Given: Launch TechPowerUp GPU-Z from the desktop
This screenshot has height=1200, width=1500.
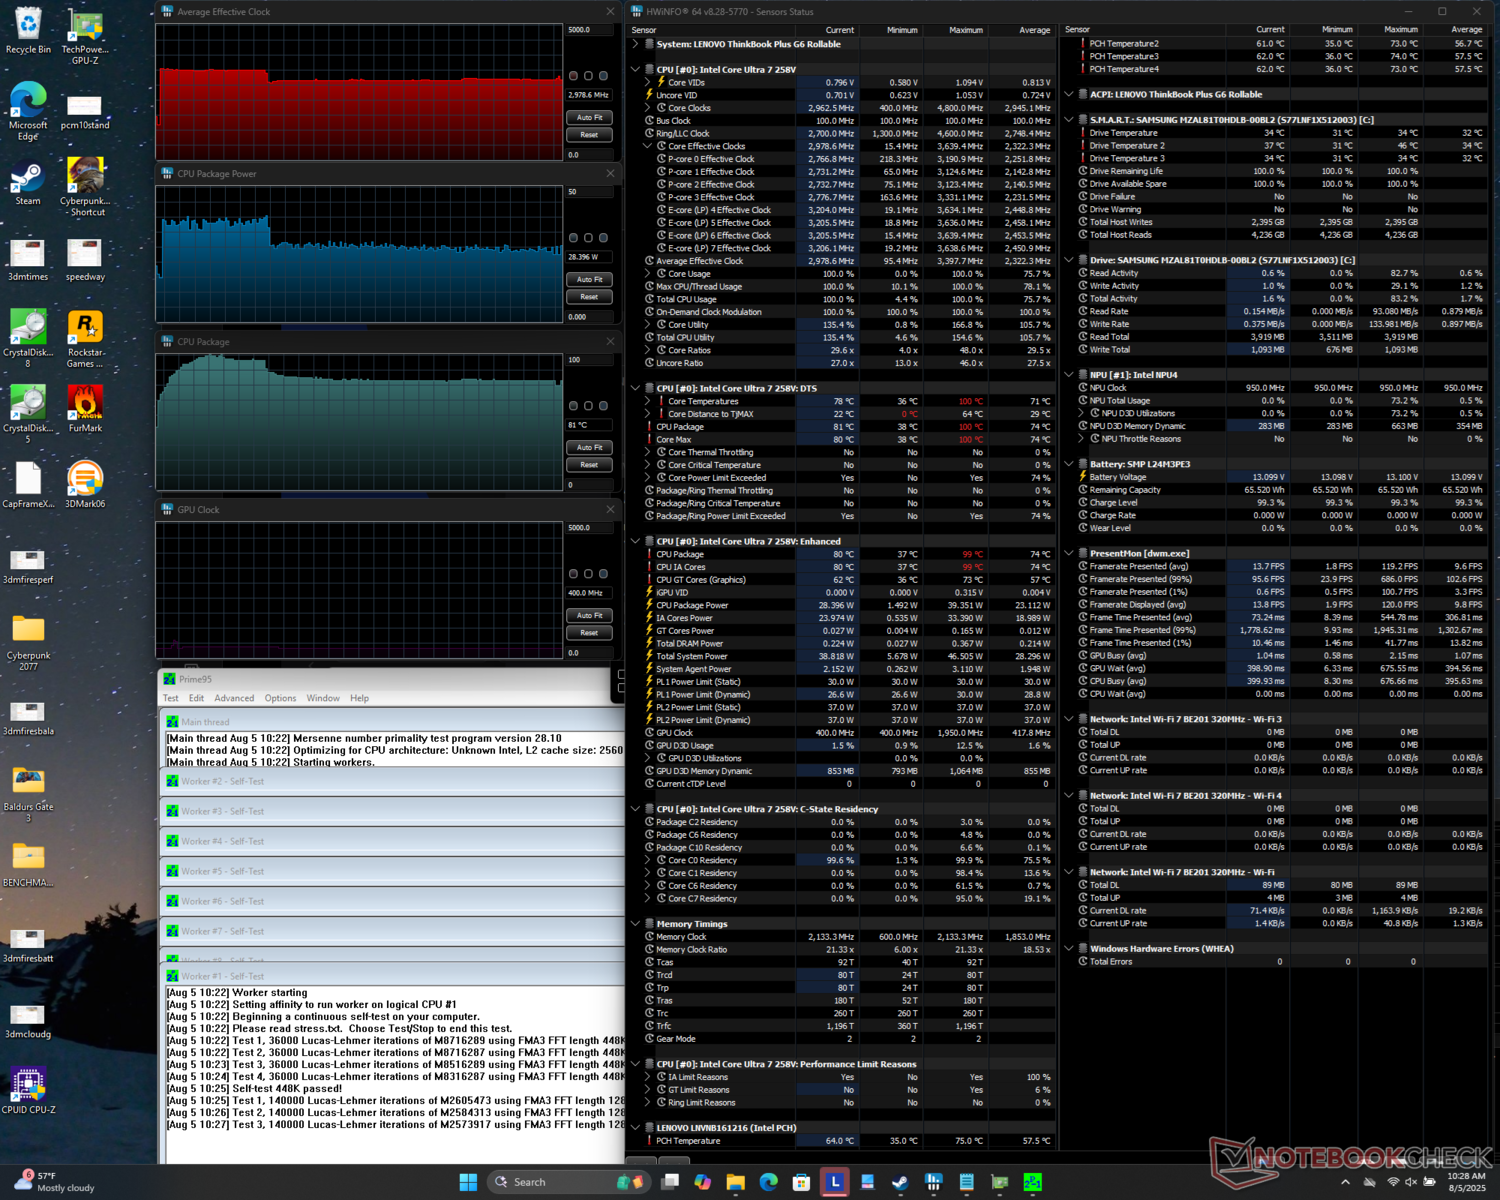Looking at the screenshot, I should 85,36.
